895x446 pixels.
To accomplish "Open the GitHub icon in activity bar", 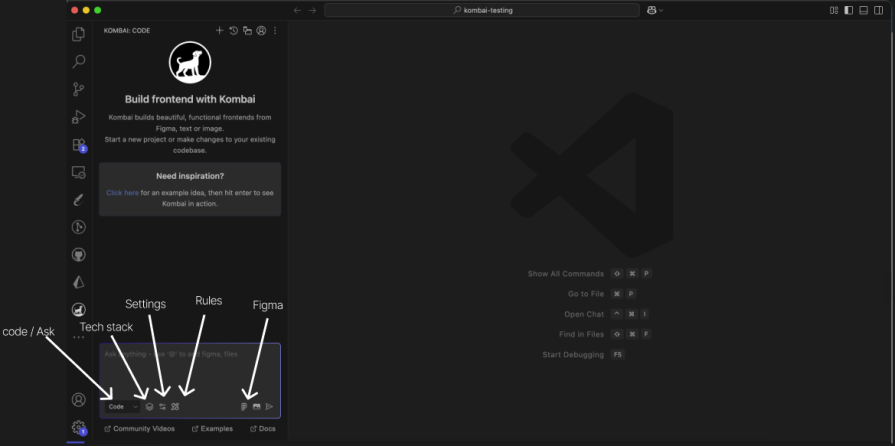I will point(79,255).
